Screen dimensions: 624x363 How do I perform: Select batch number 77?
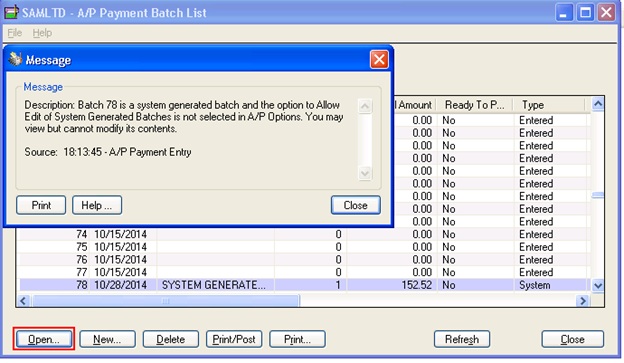click(81, 272)
